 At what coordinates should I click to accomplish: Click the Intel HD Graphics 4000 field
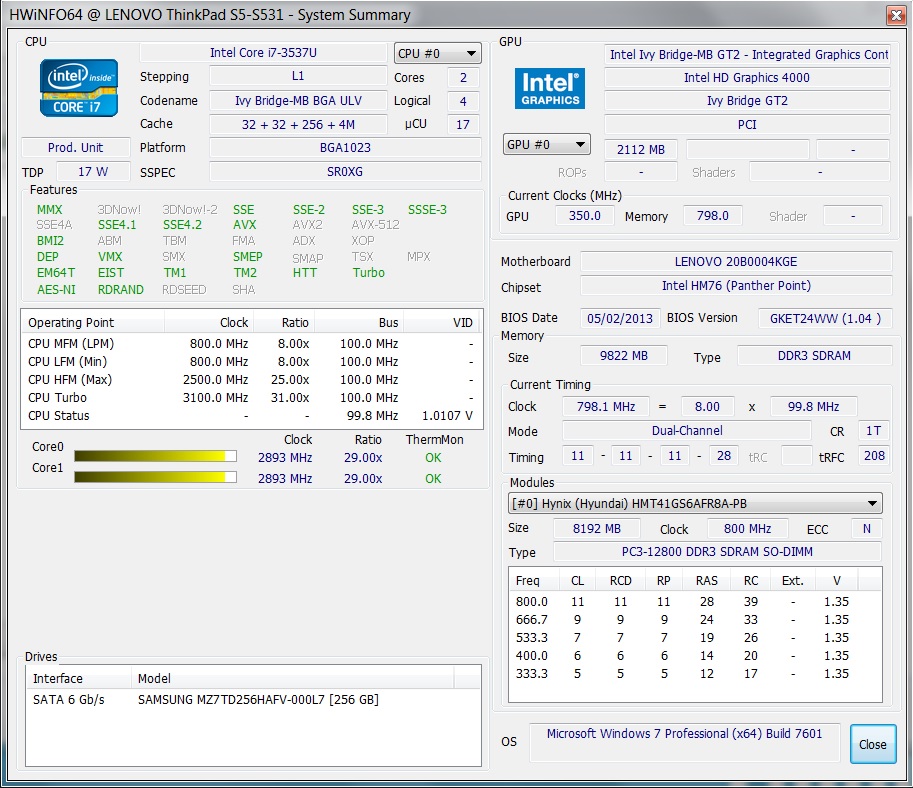pos(747,77)
